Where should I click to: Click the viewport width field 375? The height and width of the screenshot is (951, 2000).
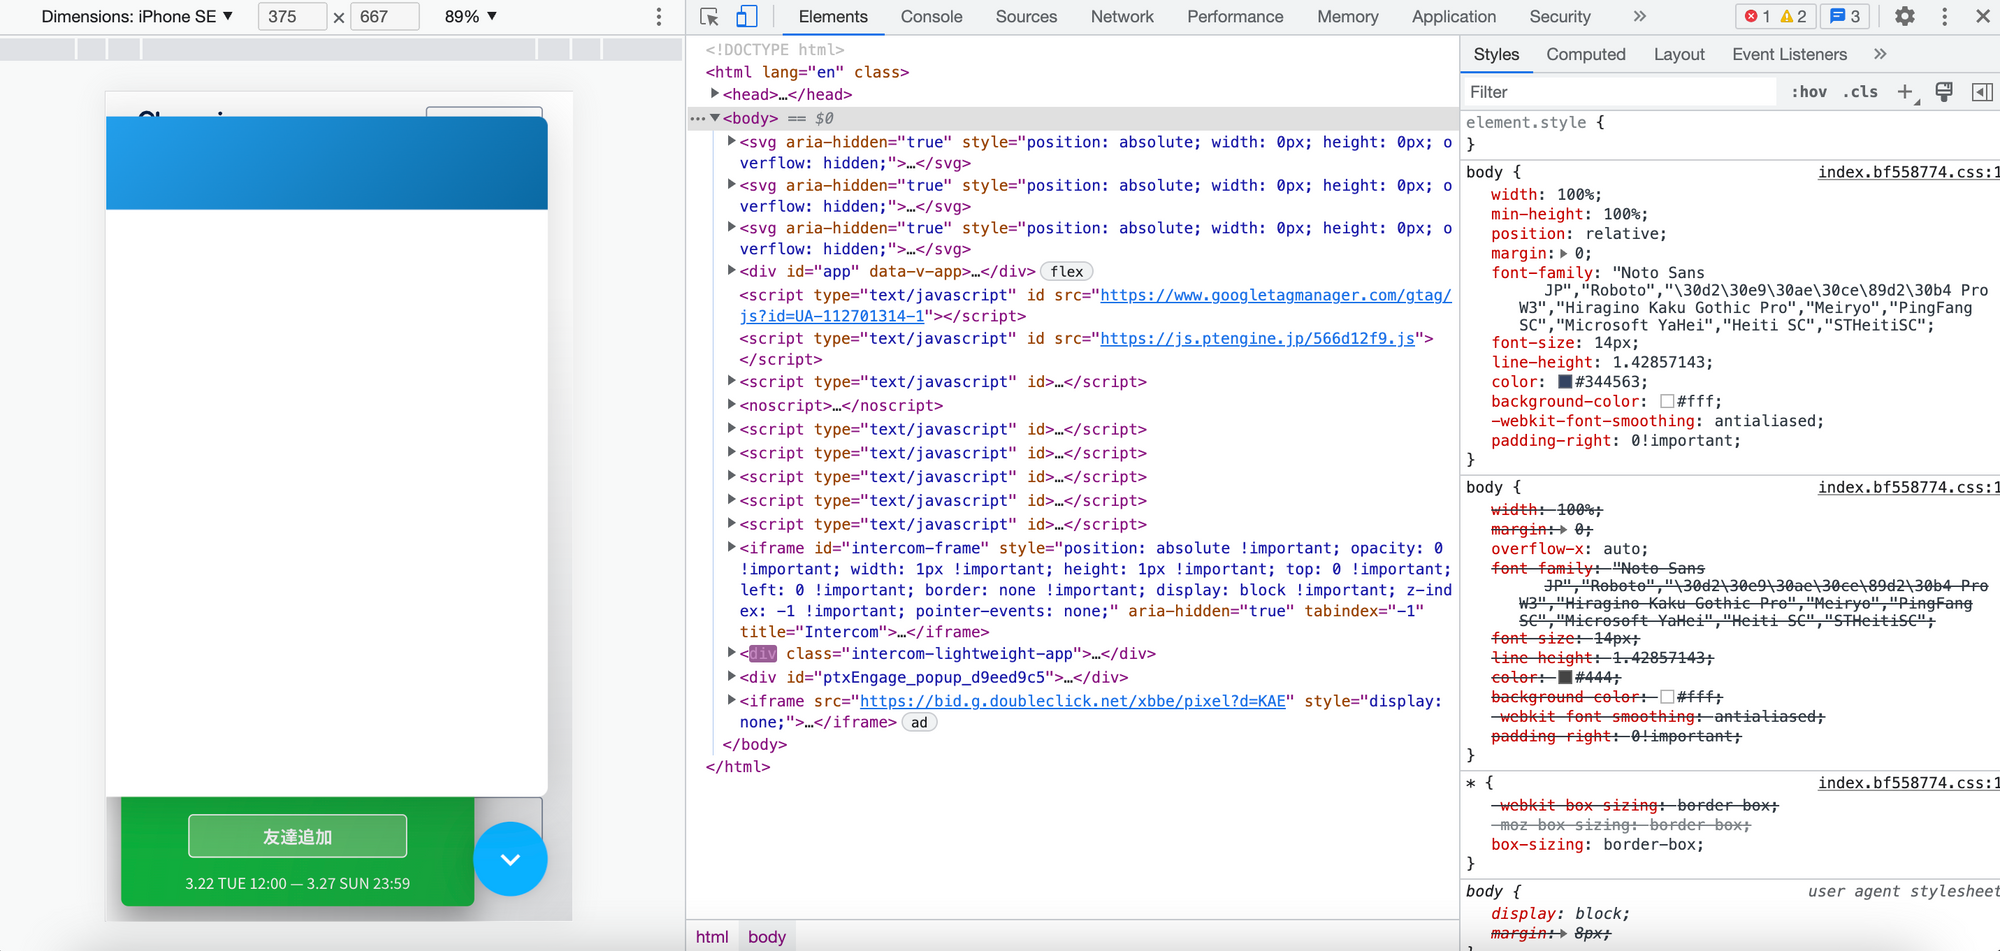coord(291,17)
